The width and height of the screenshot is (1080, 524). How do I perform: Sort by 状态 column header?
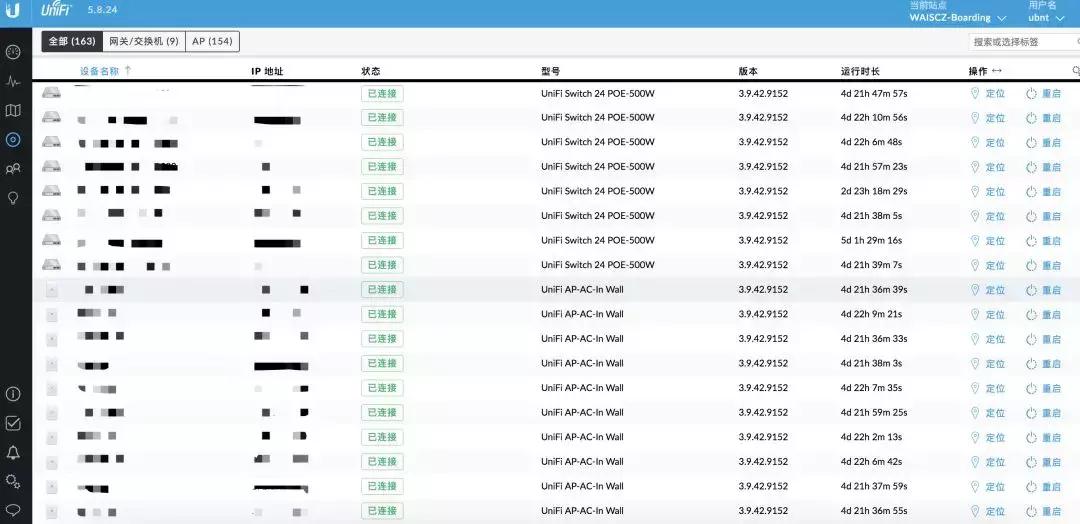(x=371, y=71)
